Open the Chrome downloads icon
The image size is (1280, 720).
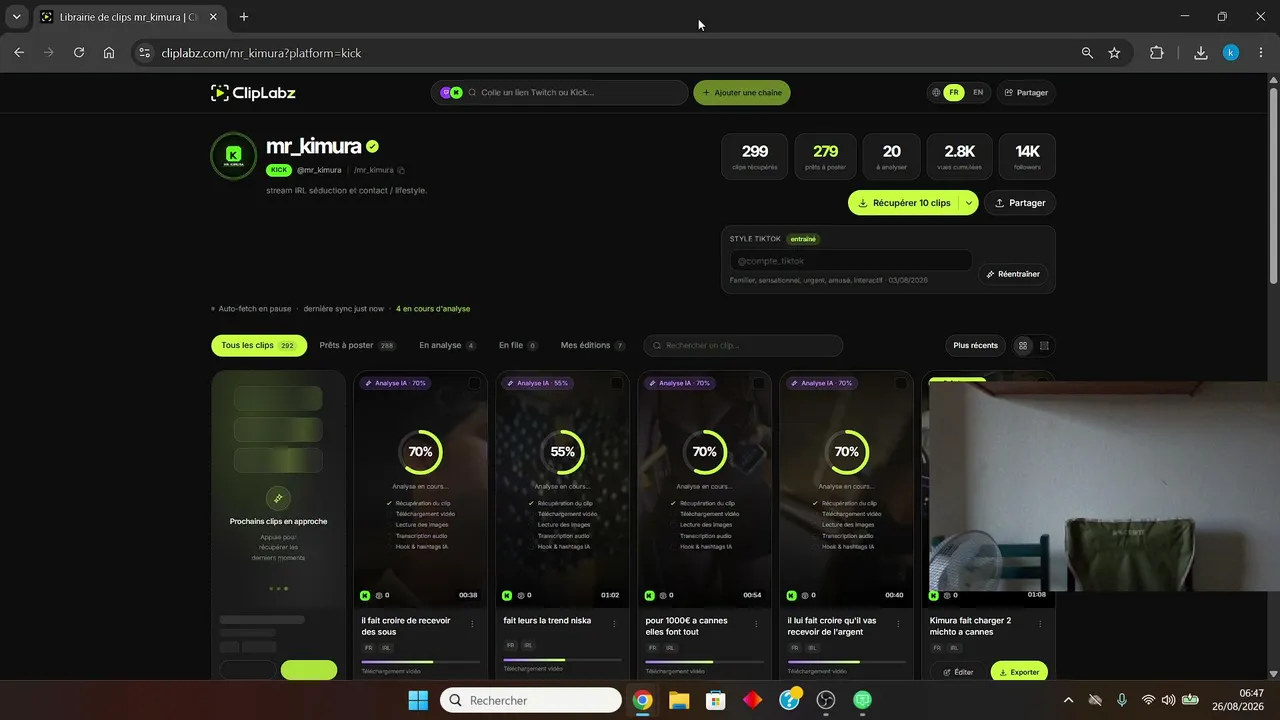point(1201,53)
